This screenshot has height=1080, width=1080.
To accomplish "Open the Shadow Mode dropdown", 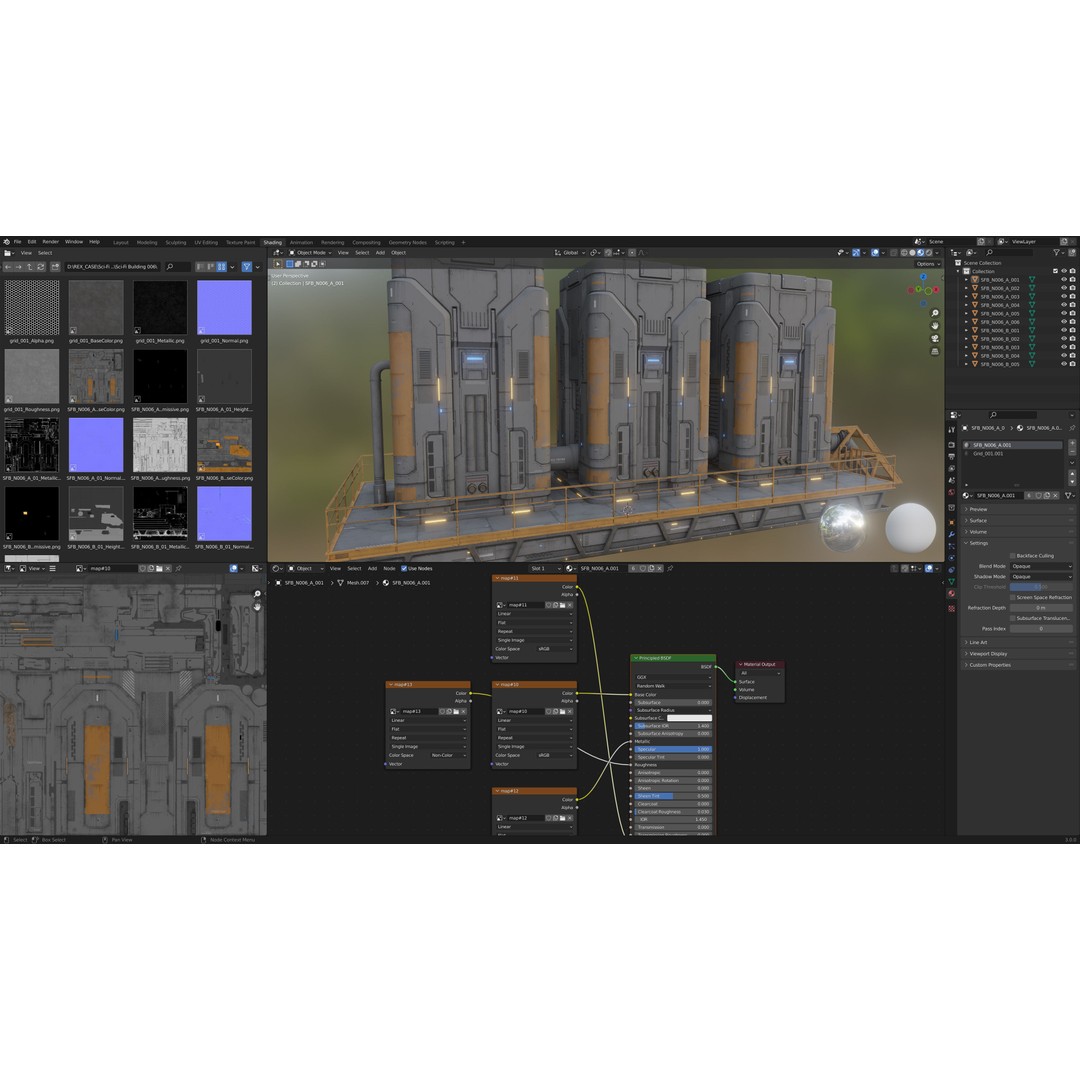I will tap(1041, 577).
